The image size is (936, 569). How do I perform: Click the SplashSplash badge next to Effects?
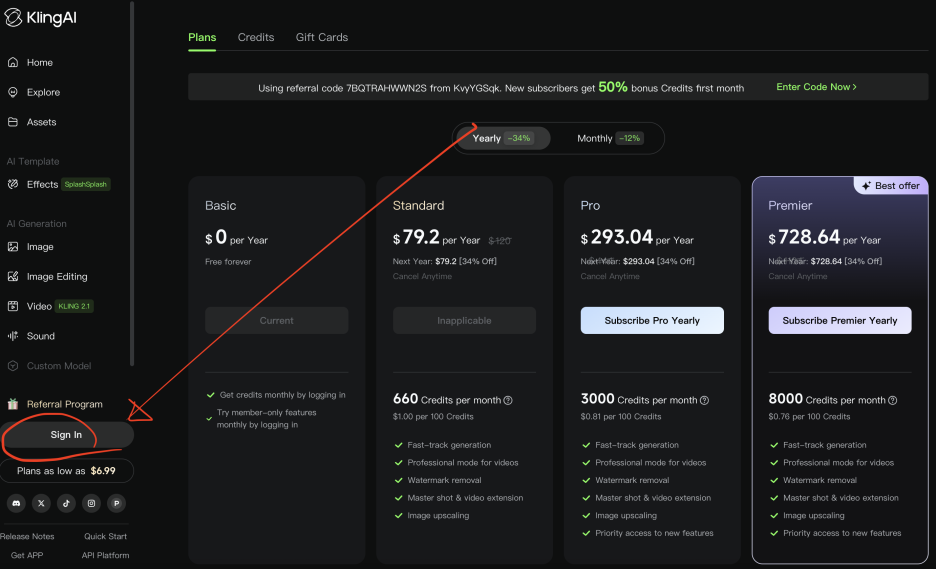click(85, 184)
